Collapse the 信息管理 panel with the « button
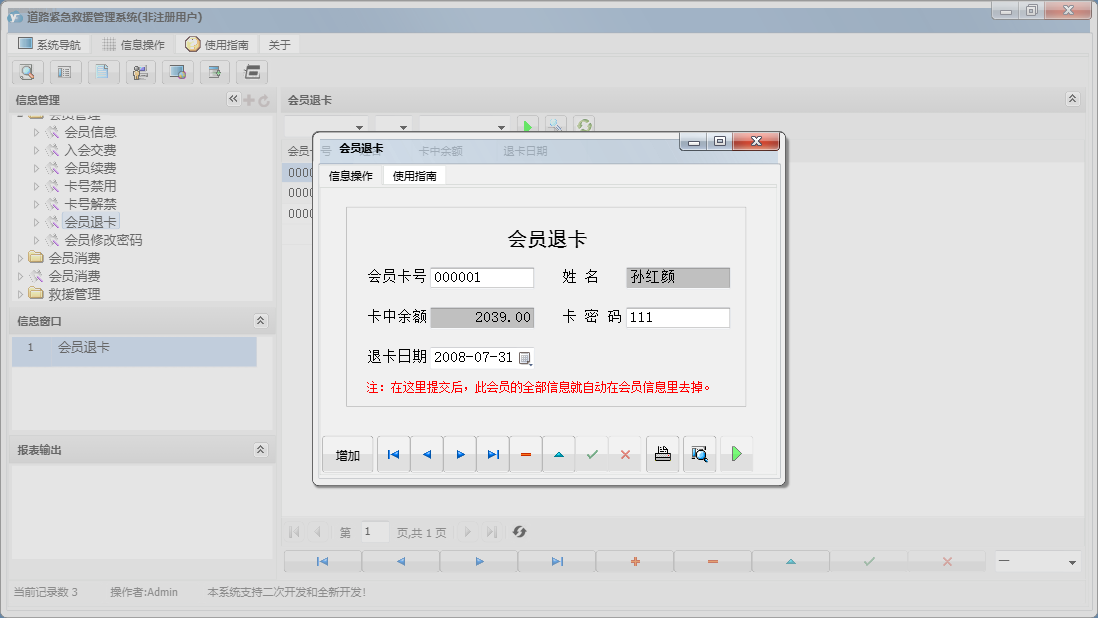Viewport: 1098px width, 618px height. click(233, 99)
